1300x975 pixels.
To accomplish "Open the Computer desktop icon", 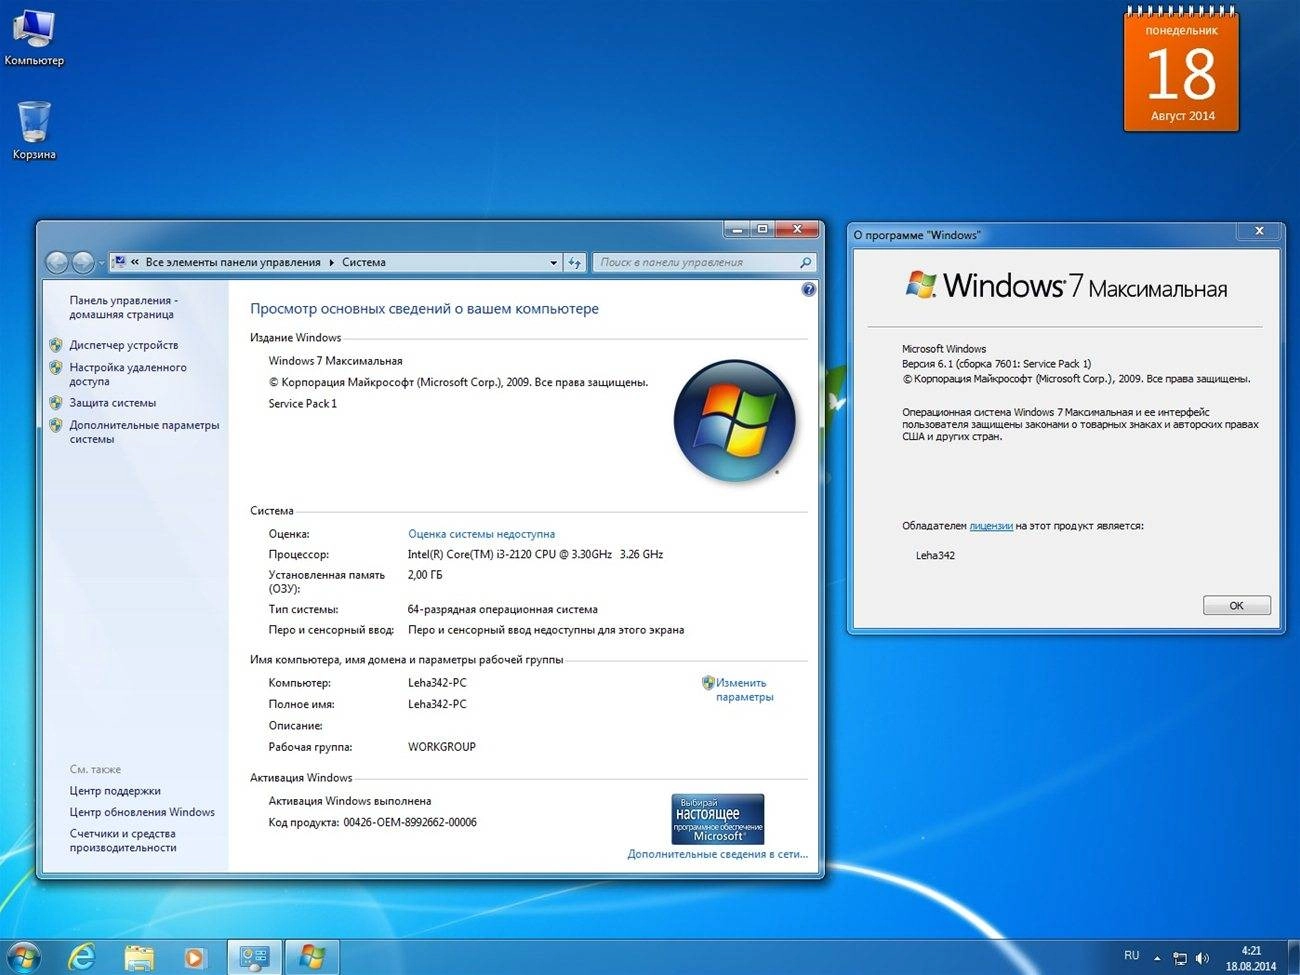I will coord(33,37).
